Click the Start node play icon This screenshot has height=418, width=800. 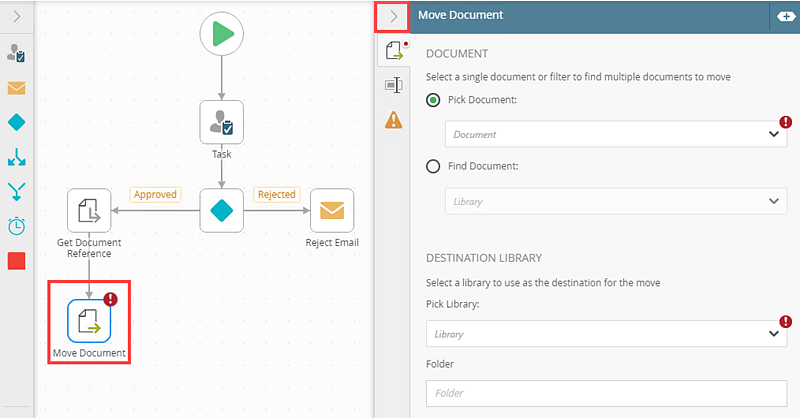(222, 34)
